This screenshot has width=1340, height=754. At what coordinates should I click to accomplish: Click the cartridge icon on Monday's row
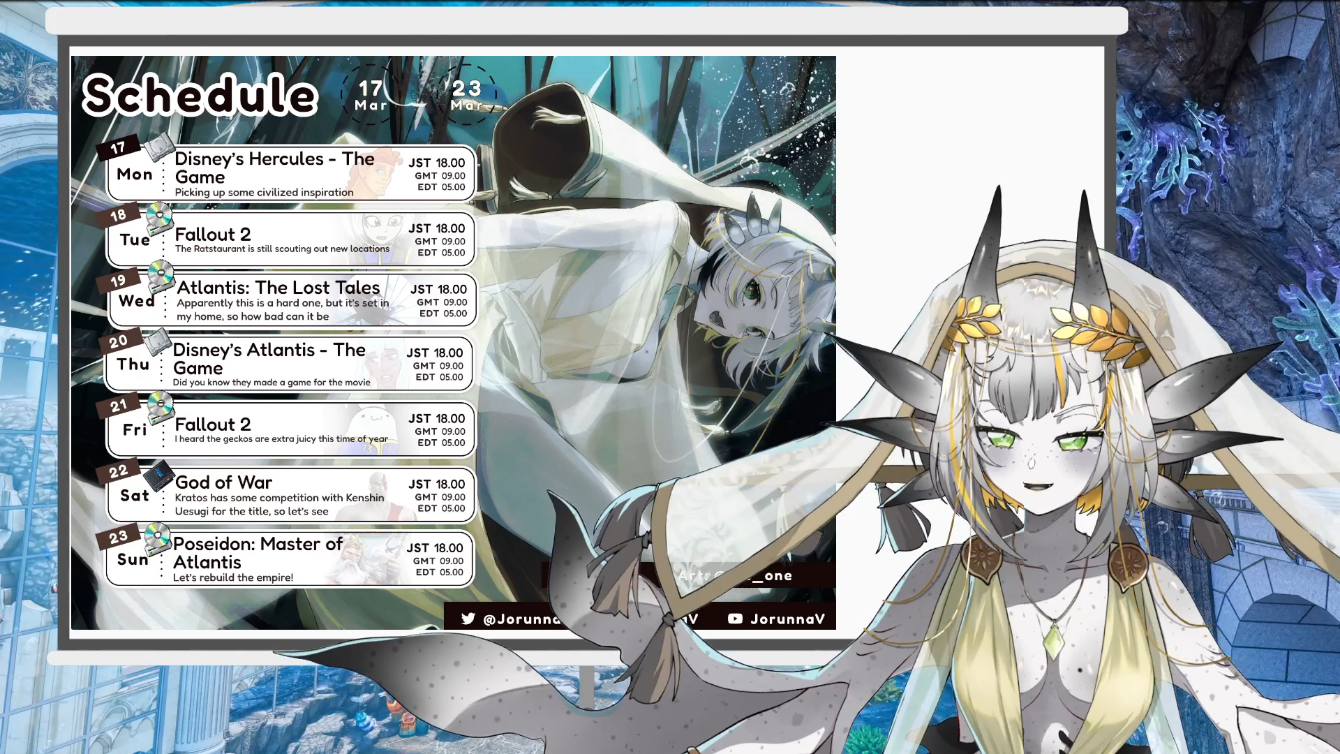(159, 148)
